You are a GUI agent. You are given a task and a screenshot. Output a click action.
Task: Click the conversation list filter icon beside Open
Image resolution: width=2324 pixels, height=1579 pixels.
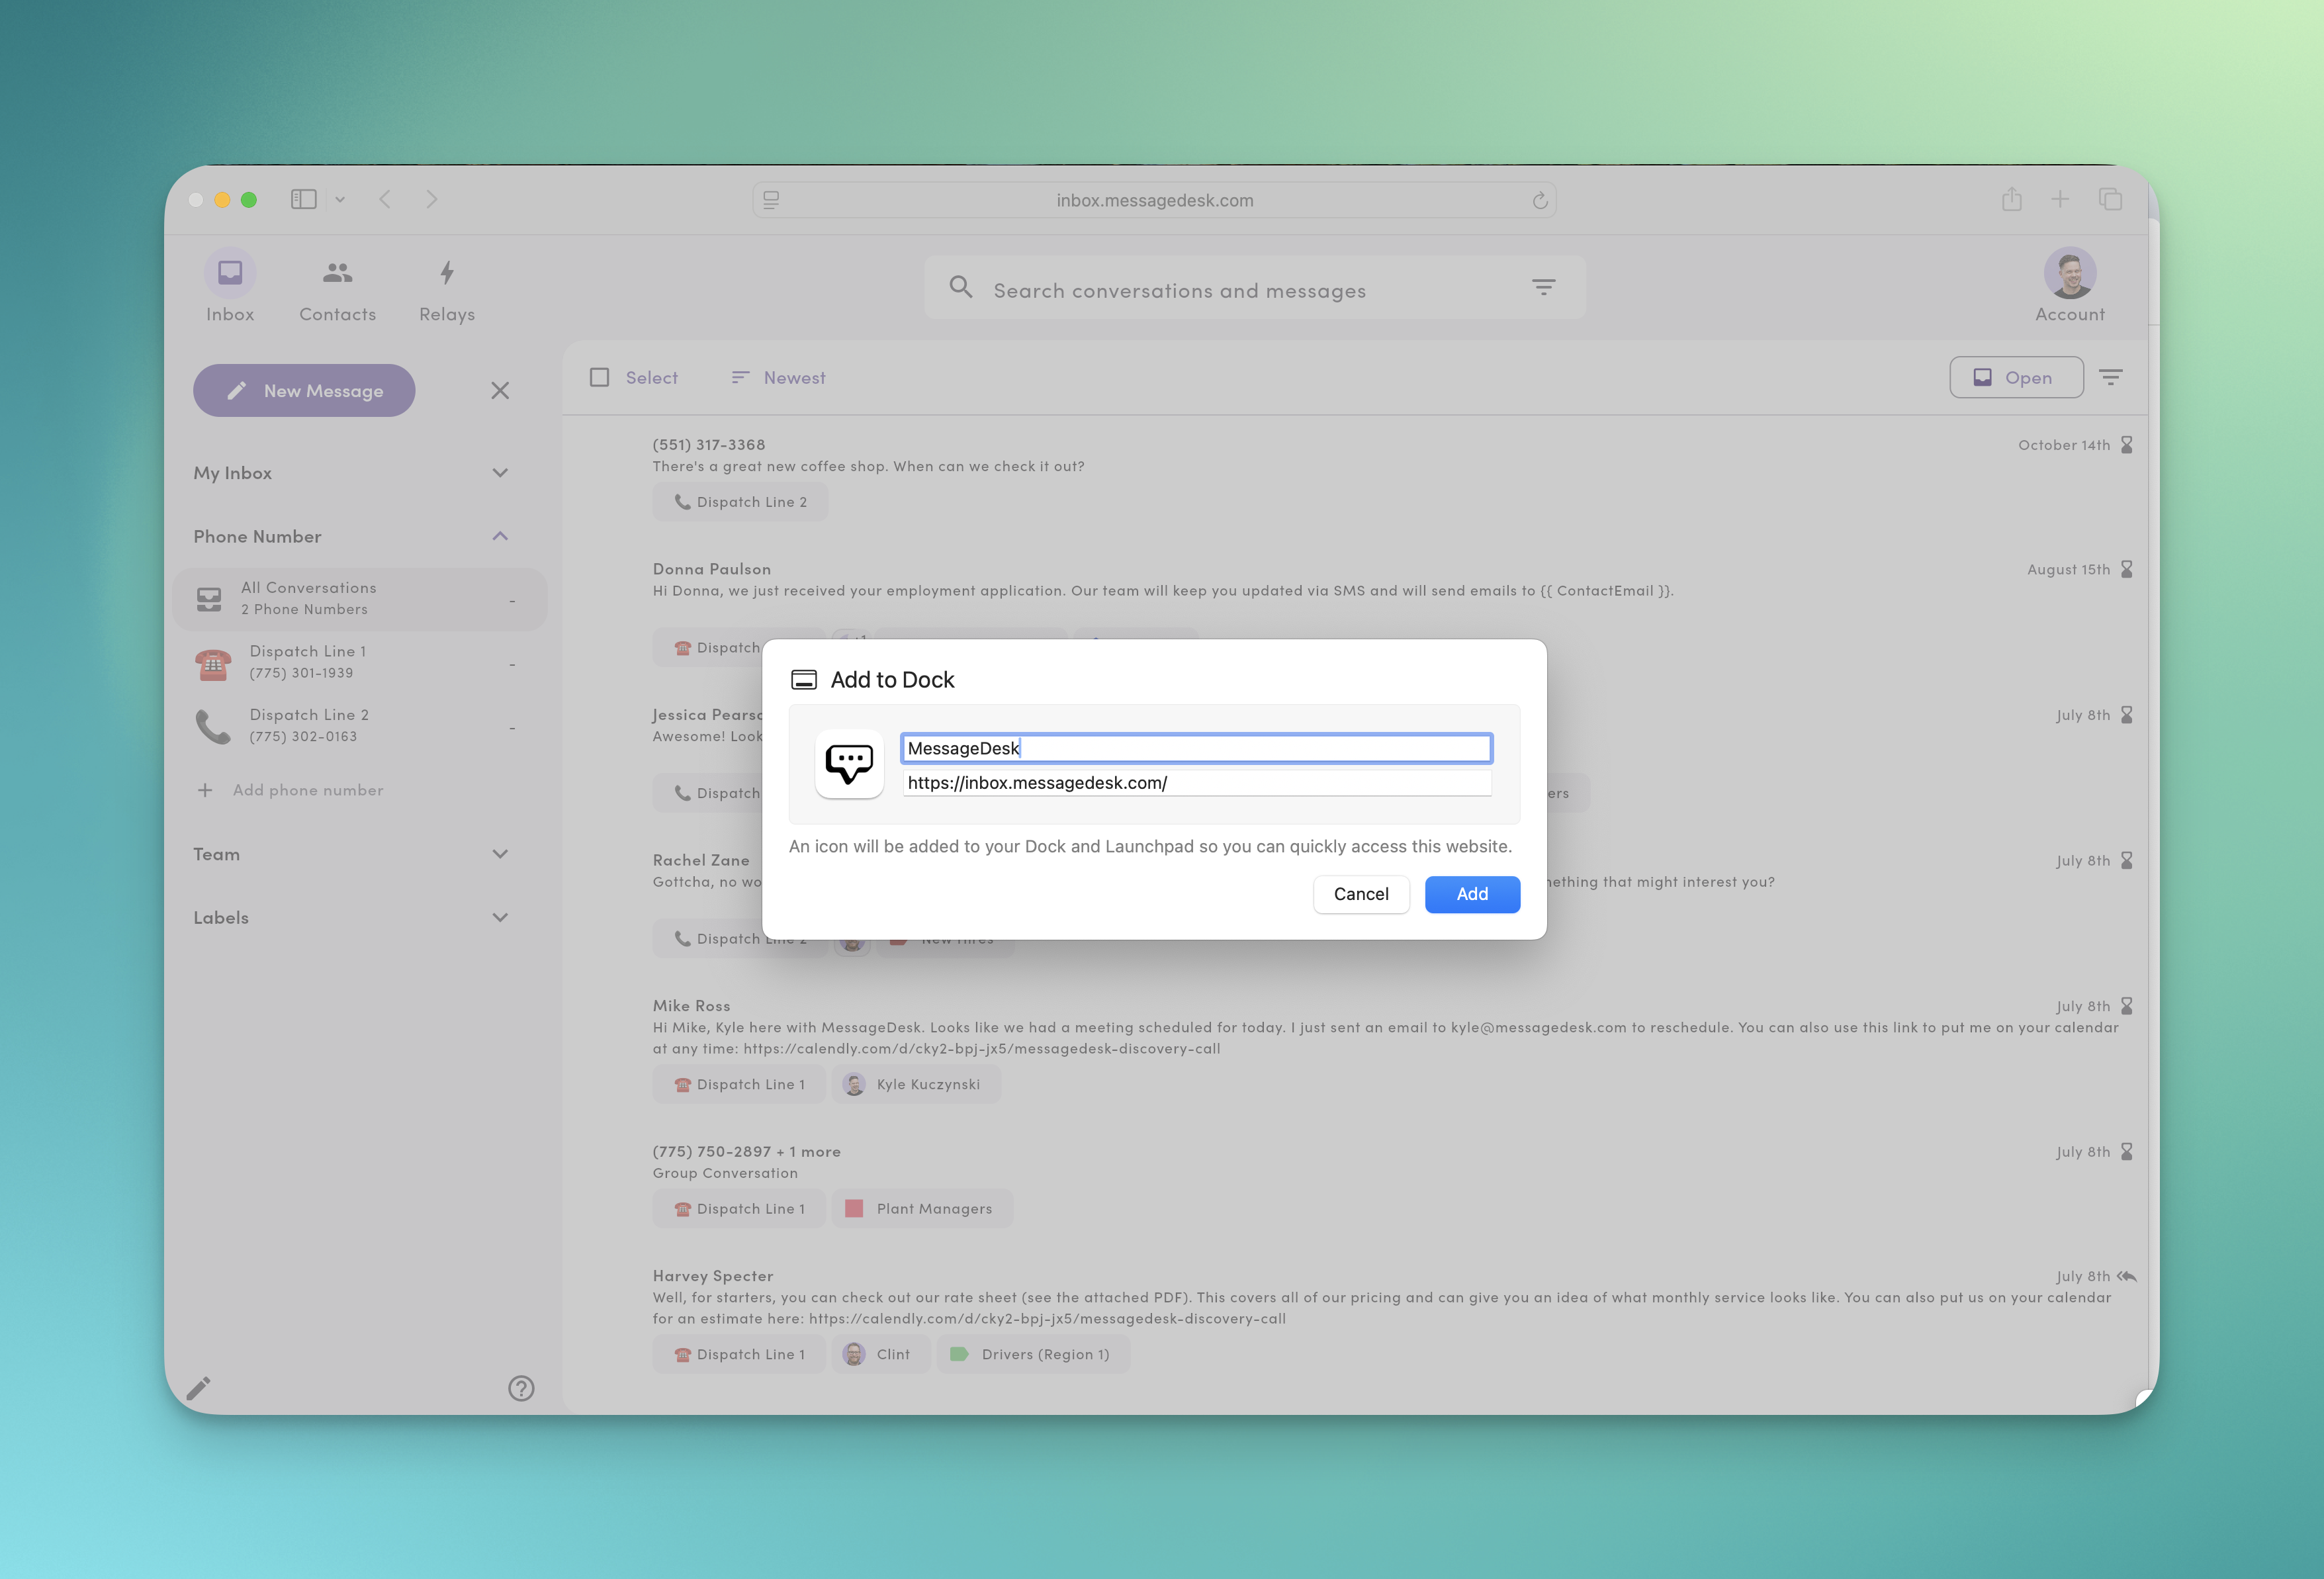click(x=2110, y=378)
